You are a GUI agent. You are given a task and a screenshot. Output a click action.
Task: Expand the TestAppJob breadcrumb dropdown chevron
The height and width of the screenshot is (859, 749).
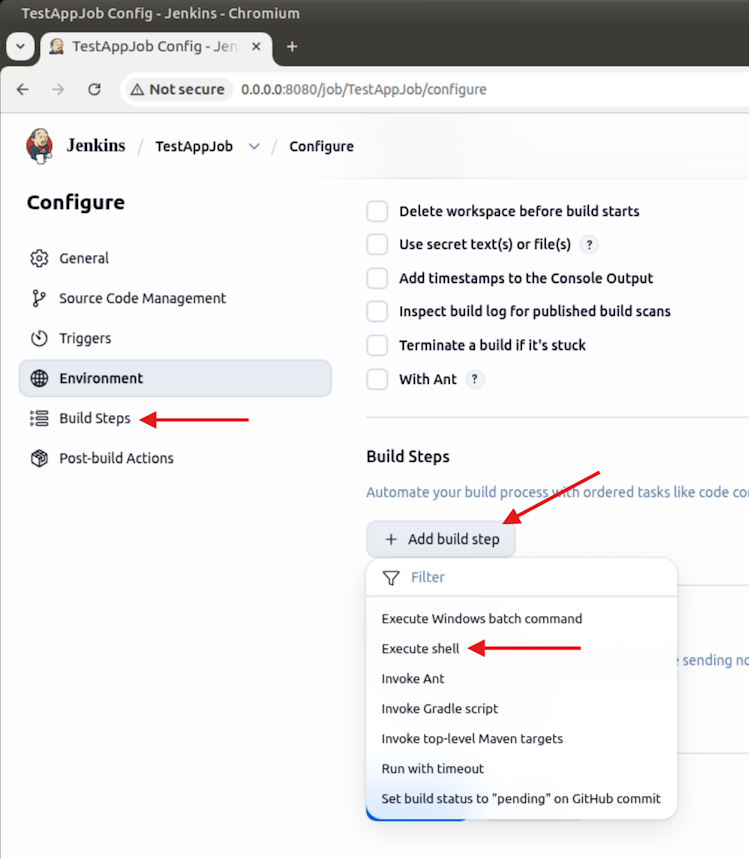[254, 146]
